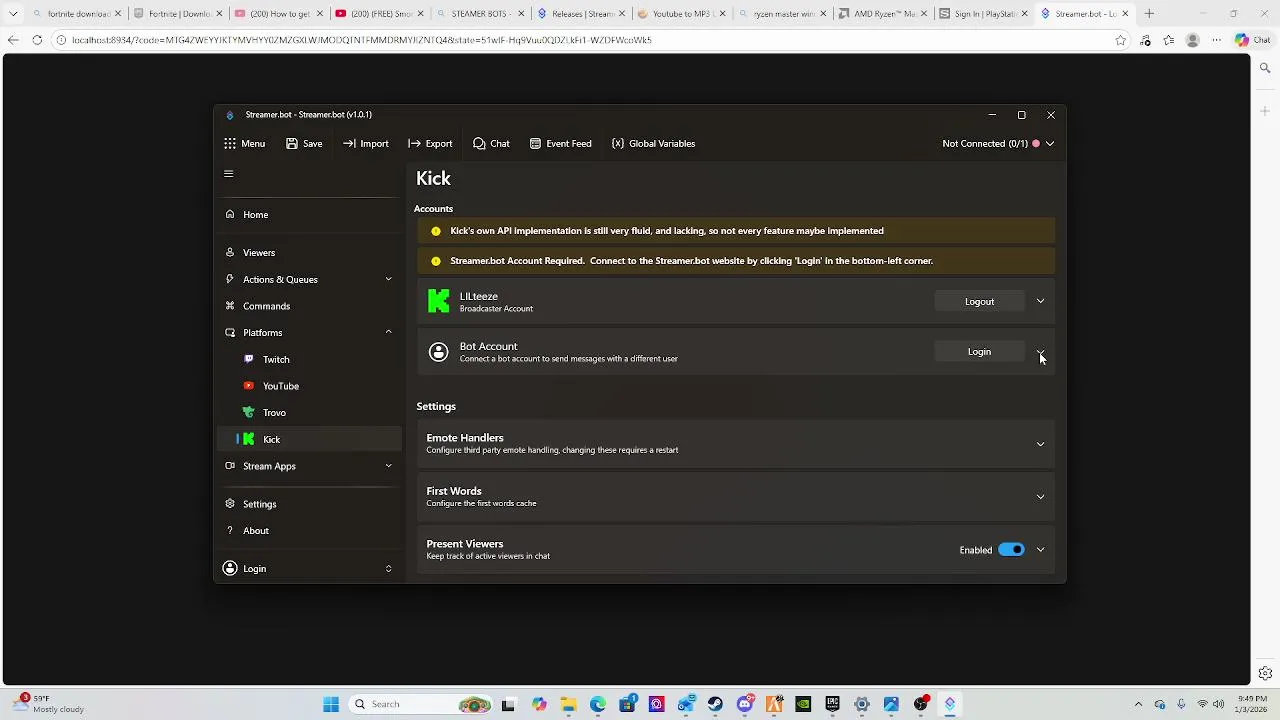Expand Actions & Queues chevron
This screenshot has height=720, width=1280.
388,280
